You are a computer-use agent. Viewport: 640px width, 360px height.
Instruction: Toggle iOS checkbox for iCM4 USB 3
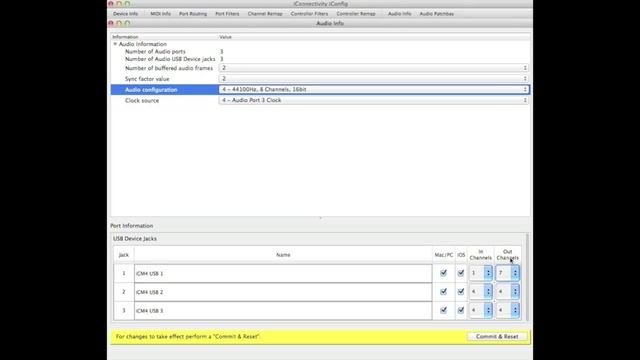[461, 311]
